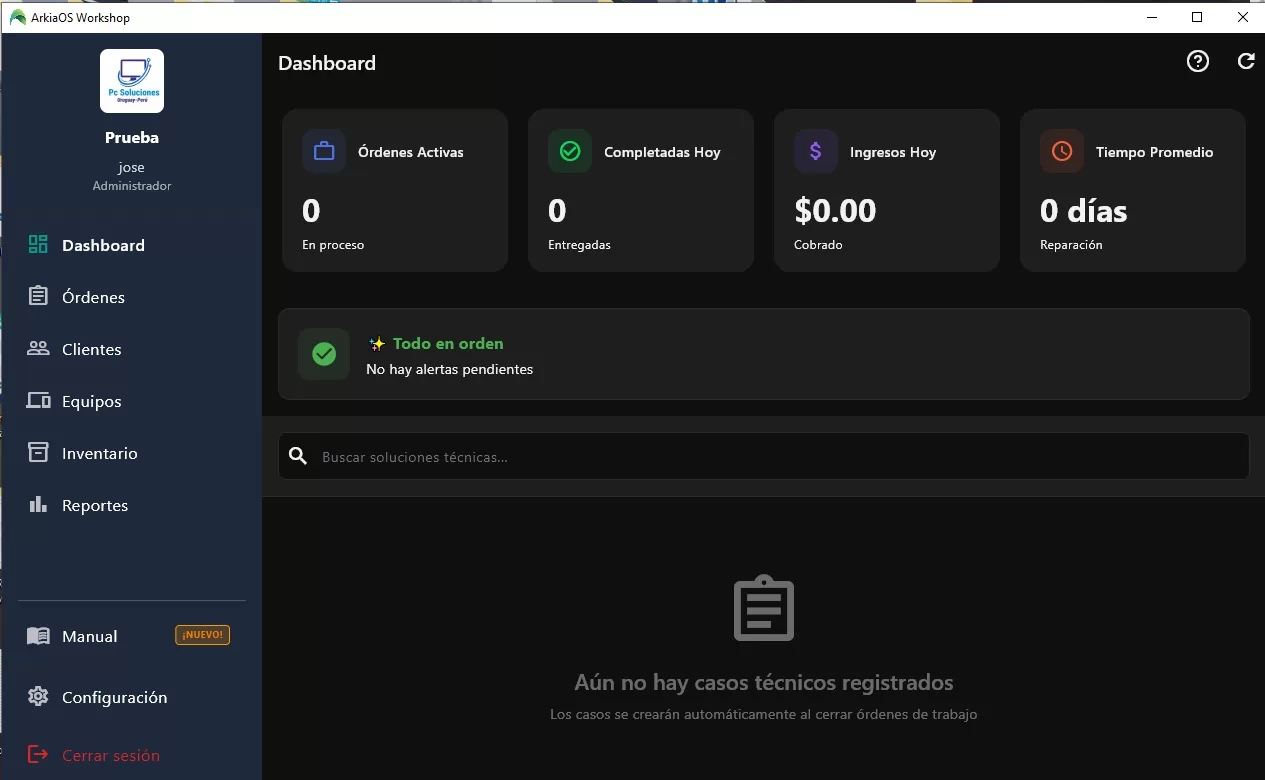Click the No hay alertas pendientes text
This screenshot has height=780, width=1265.
point(449,369)
